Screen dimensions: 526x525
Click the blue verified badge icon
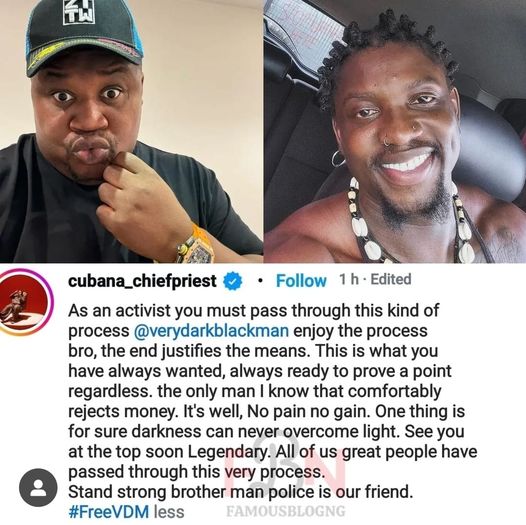click(233, 281)
